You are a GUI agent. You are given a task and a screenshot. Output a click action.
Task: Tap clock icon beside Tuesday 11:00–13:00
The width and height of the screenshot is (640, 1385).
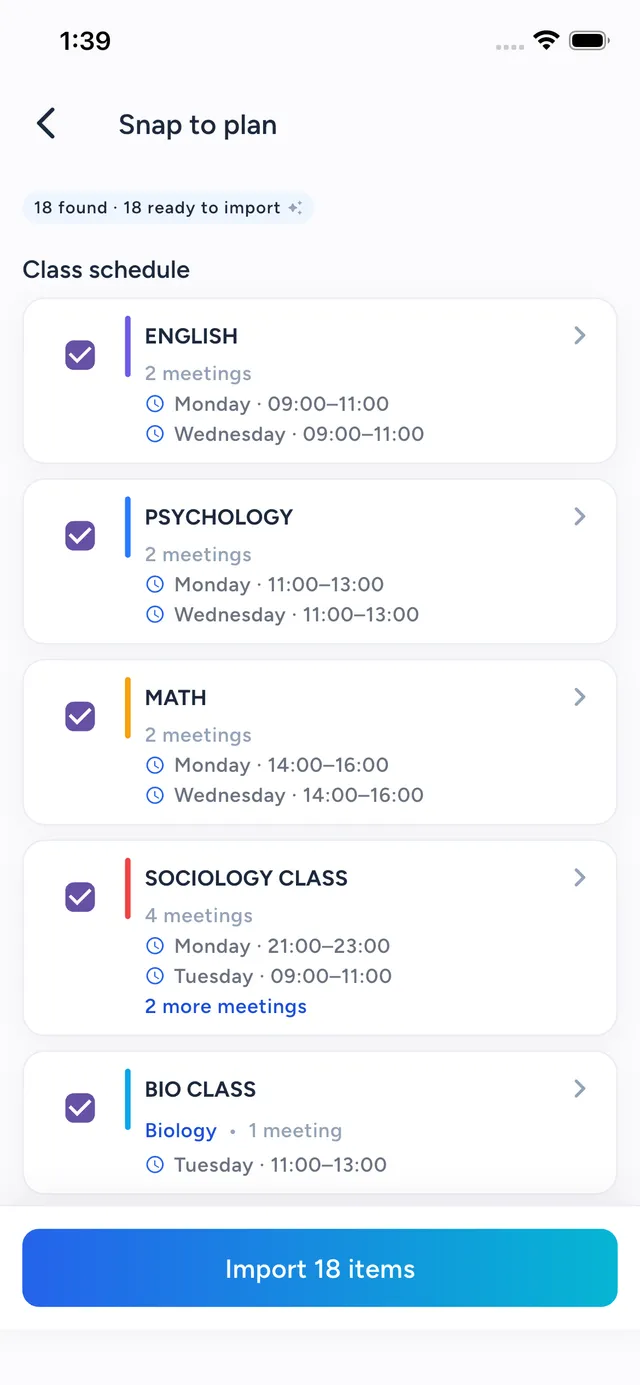(155, 1165)
